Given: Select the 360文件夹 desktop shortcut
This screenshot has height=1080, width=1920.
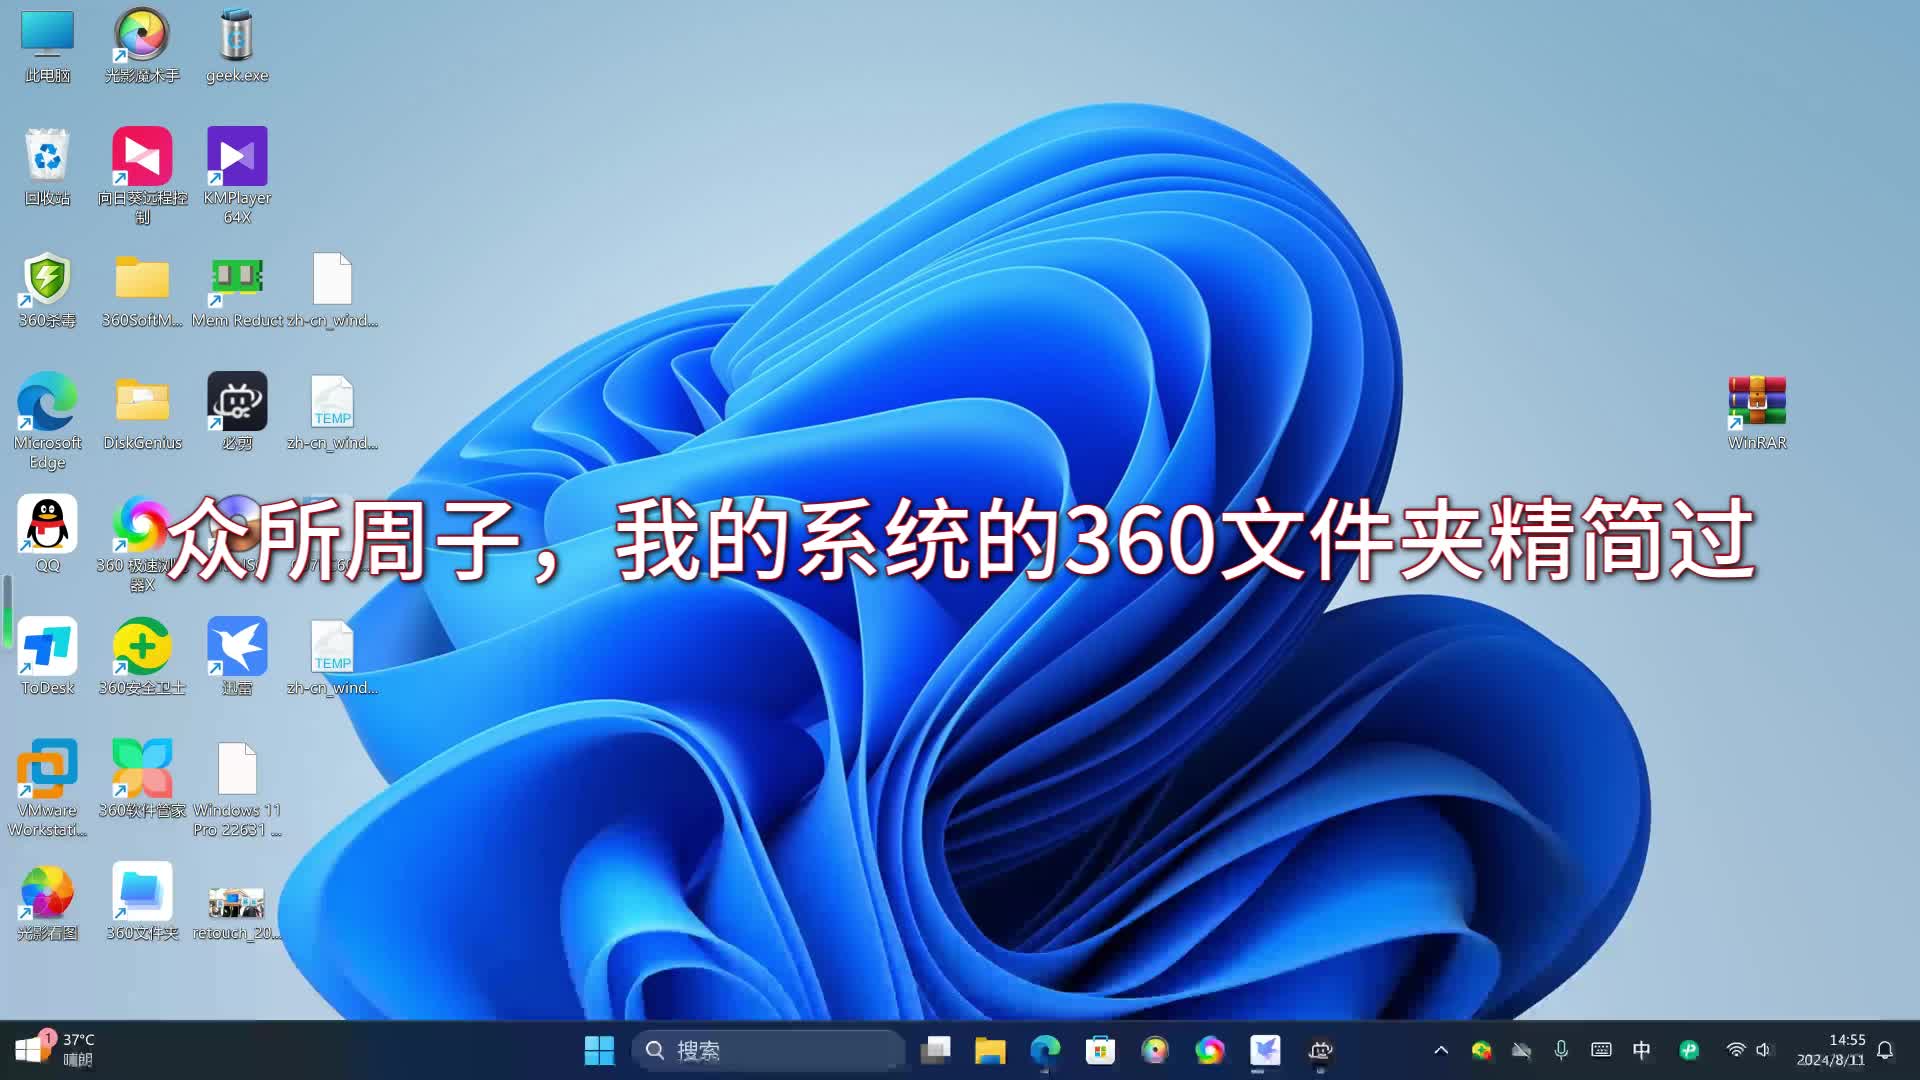Looking at the screenshot, I should [x=142, y=903].
